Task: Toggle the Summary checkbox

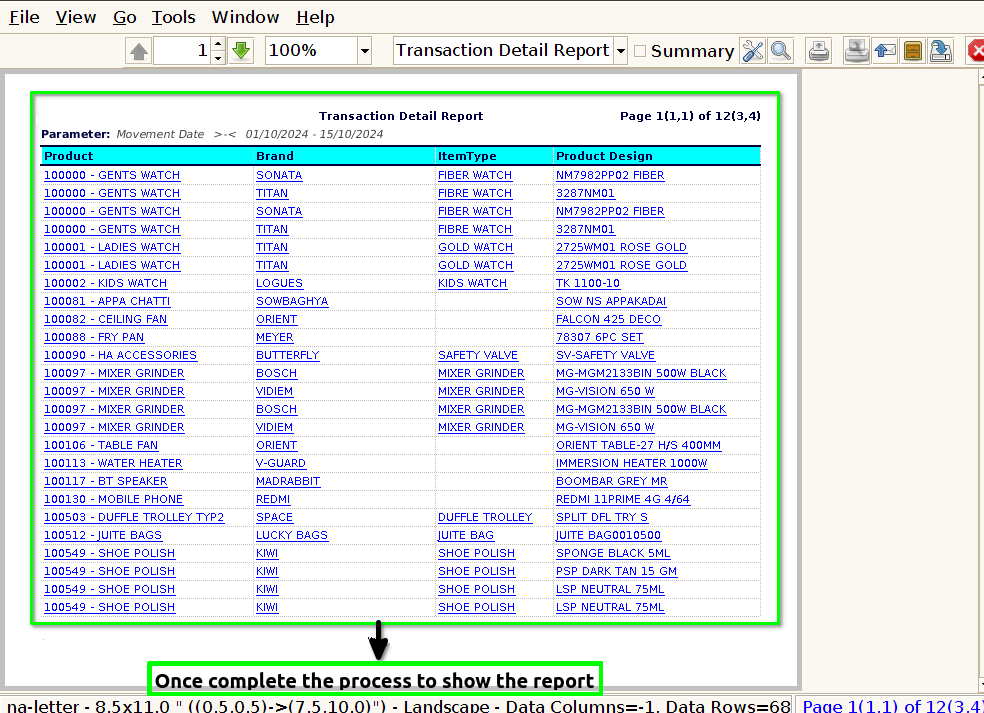Action: tap(640, 51)
